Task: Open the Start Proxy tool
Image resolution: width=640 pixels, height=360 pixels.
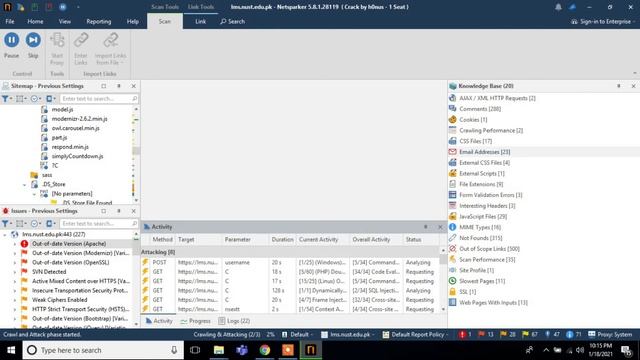Action: coord(57,49)
